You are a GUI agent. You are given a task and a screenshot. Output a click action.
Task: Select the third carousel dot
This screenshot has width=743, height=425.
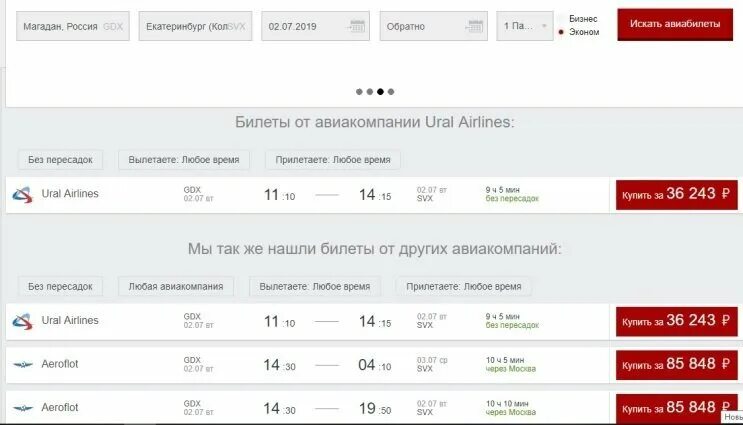[x=380, y=92]
